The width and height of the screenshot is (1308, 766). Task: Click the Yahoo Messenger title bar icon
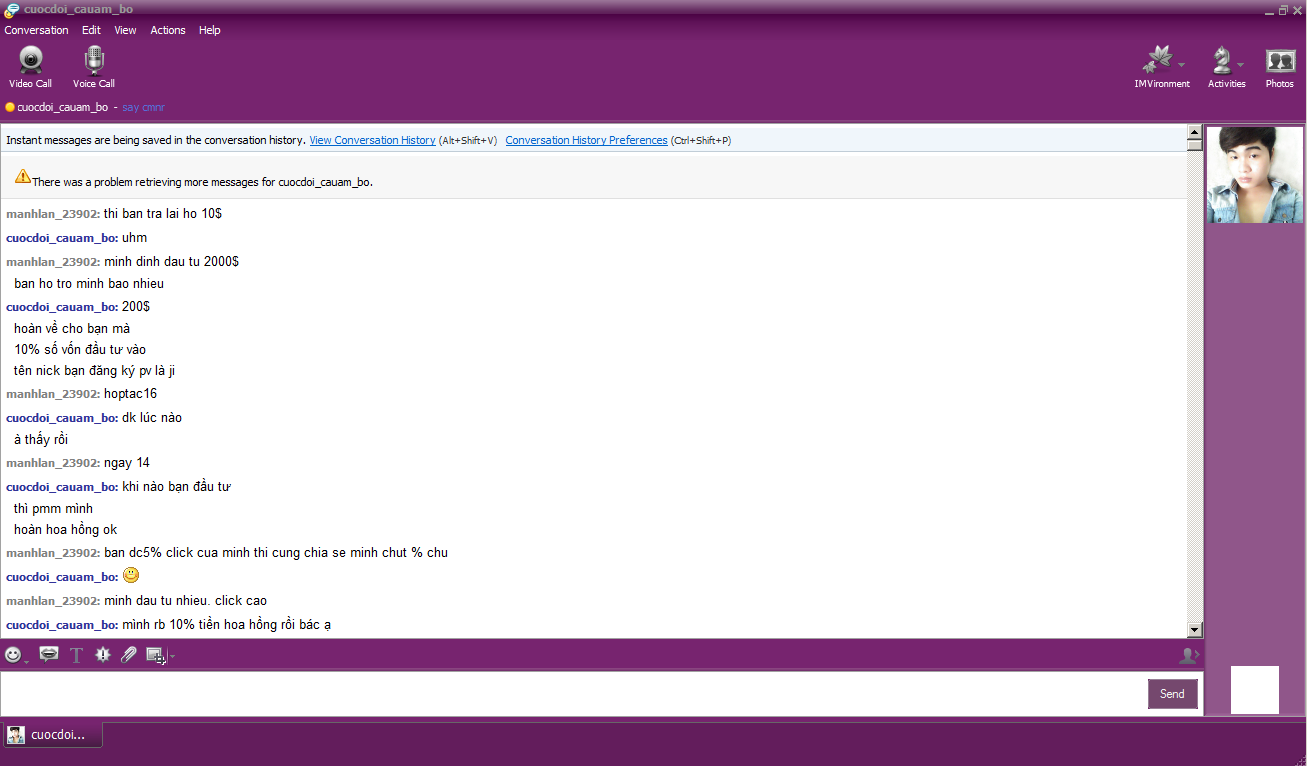click(11, 10)
